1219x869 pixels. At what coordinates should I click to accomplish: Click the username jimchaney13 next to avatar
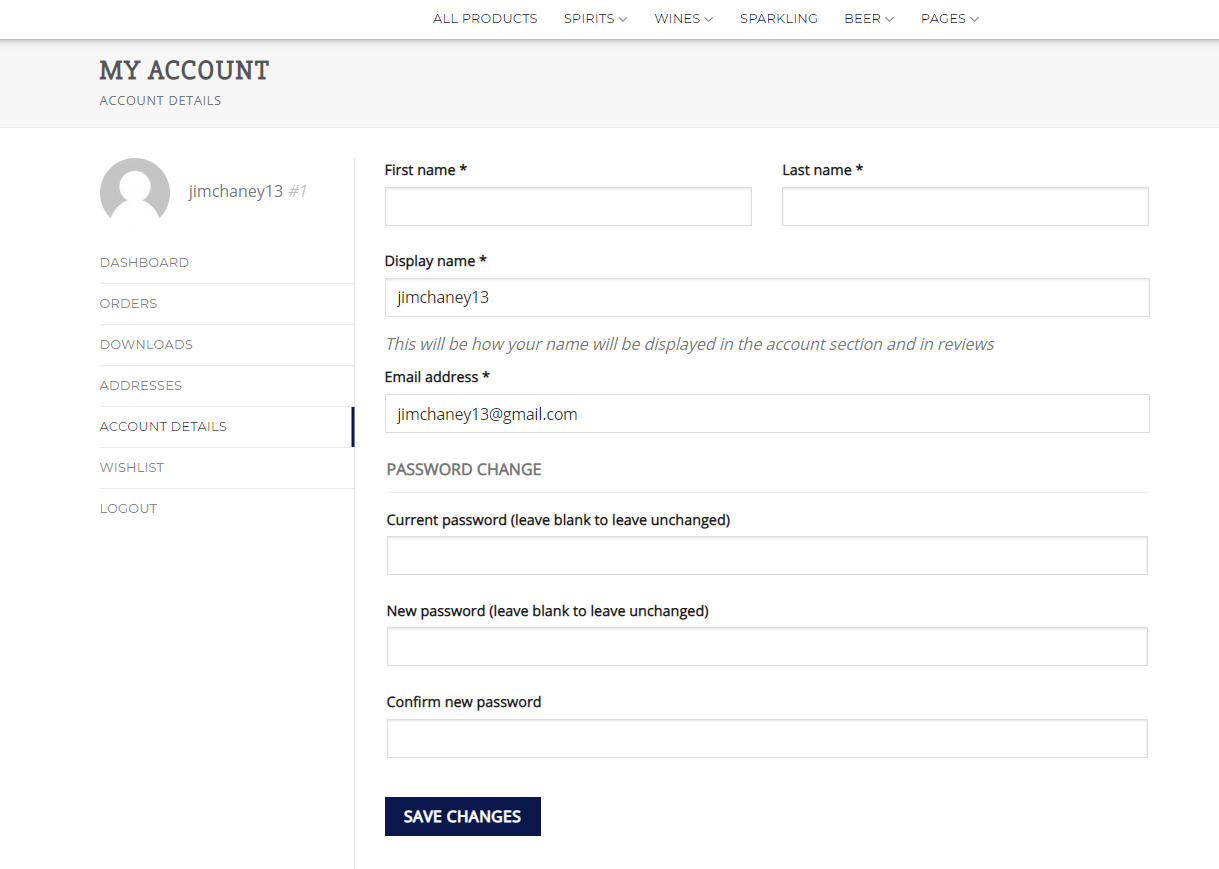click(x=235, y=191)
